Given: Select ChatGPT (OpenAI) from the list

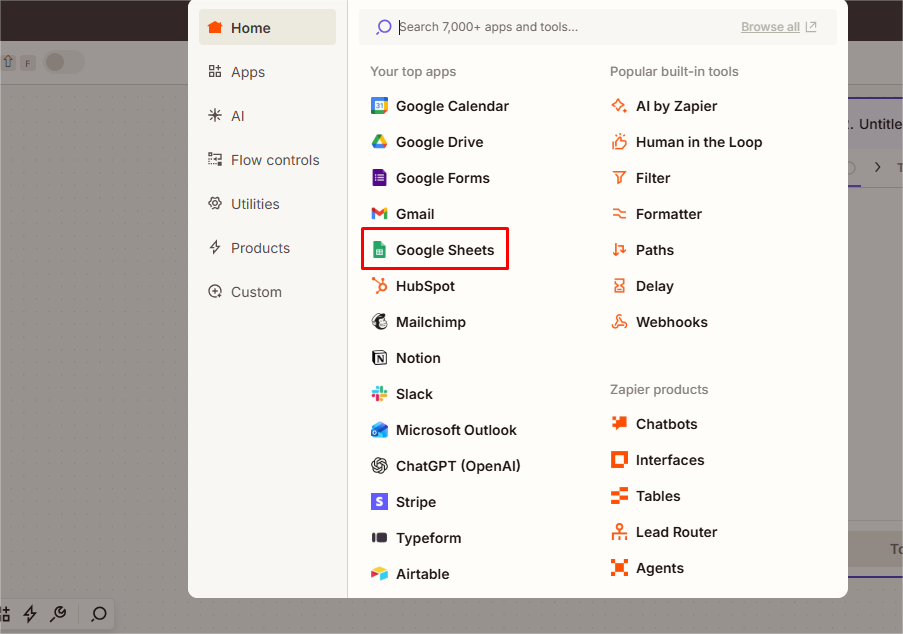Looking at the screenshot, I should point(457,466).
